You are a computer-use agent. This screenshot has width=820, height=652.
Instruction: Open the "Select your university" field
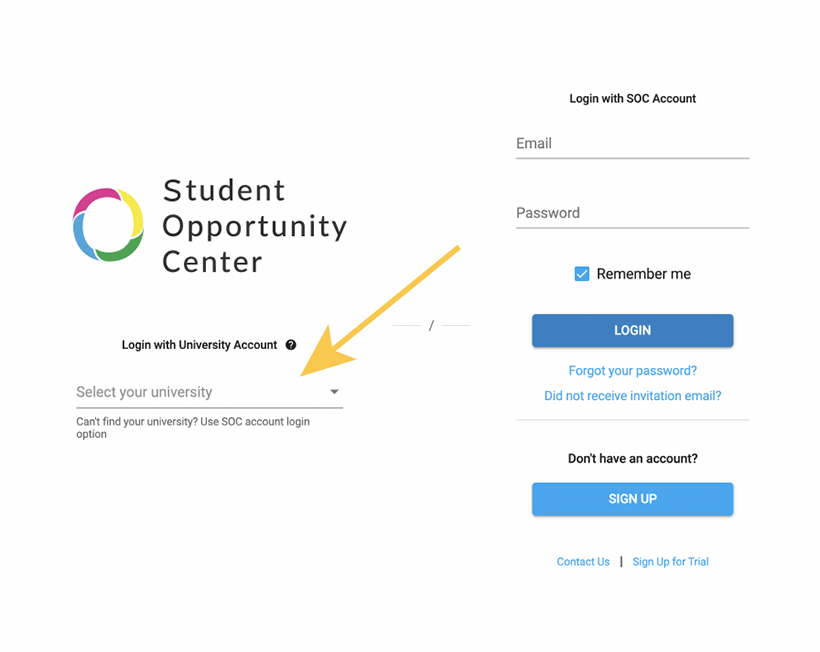pos(200,392)
